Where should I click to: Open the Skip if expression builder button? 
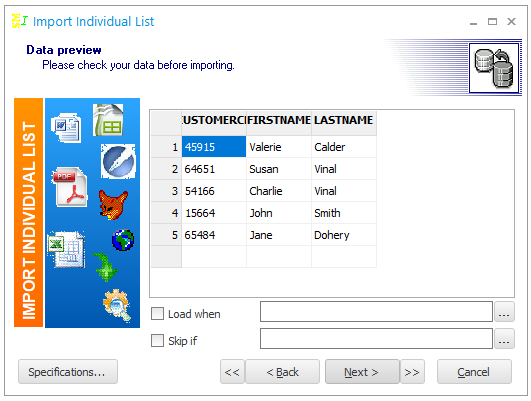tap(504, 338)
